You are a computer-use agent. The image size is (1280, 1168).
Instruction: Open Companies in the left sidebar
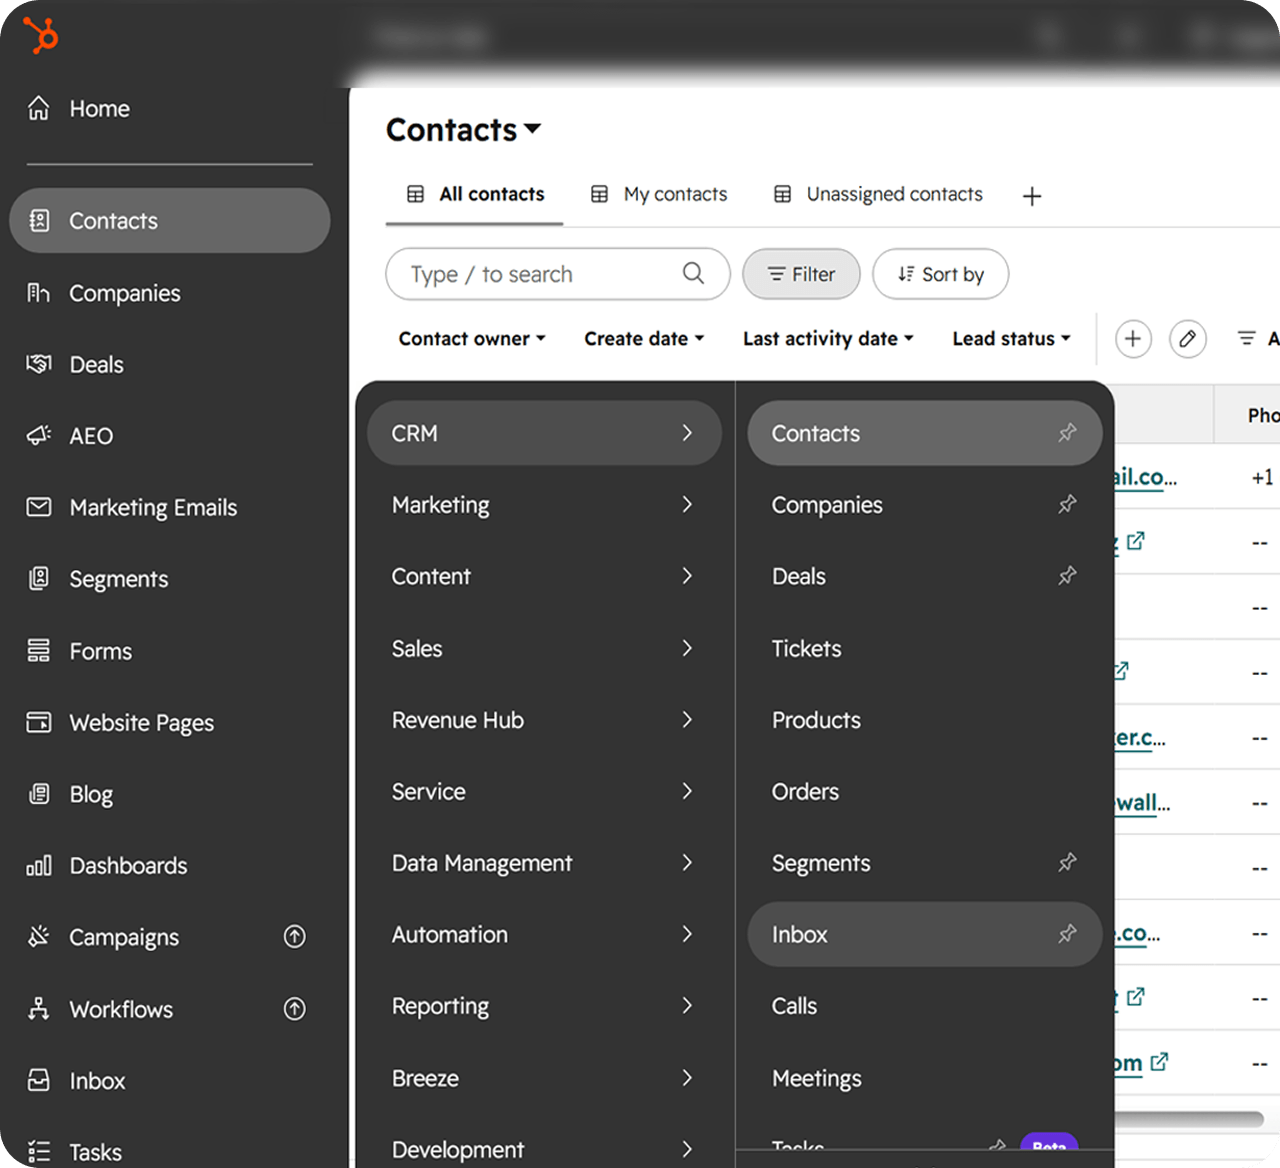104,293
